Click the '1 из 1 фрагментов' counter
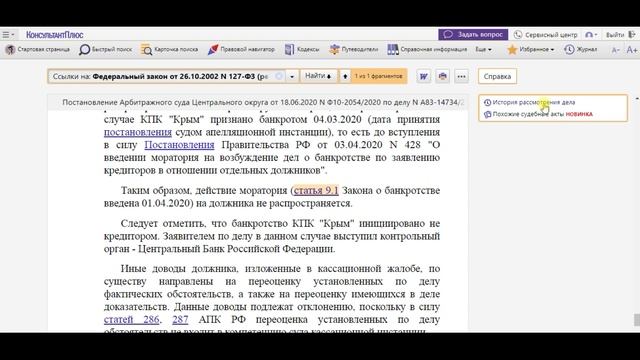640x360 pixels. [x=378, y=76]
